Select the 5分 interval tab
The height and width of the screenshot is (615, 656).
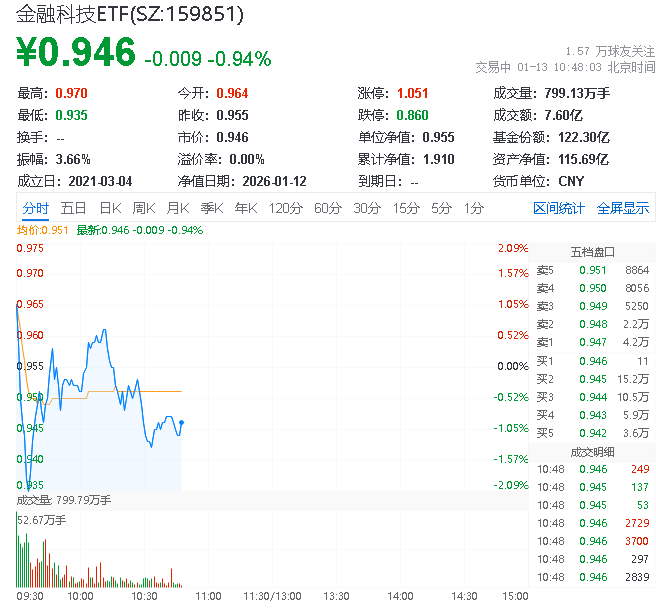coord(441,208)
